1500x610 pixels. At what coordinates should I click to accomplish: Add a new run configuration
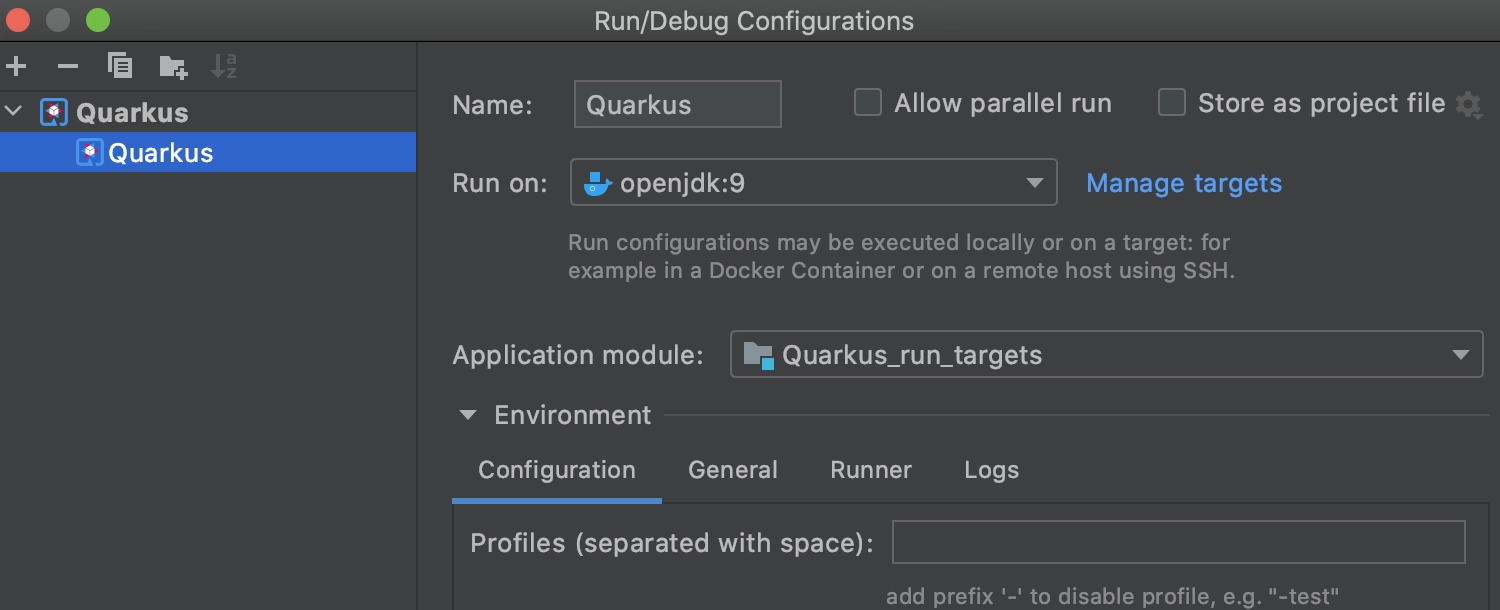click(16, 67)
